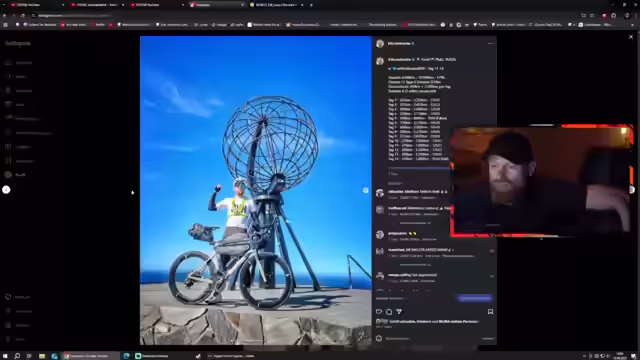Click the browser address bar
Image resolution: width=640 pixels, height=360 pixels.
302,16
